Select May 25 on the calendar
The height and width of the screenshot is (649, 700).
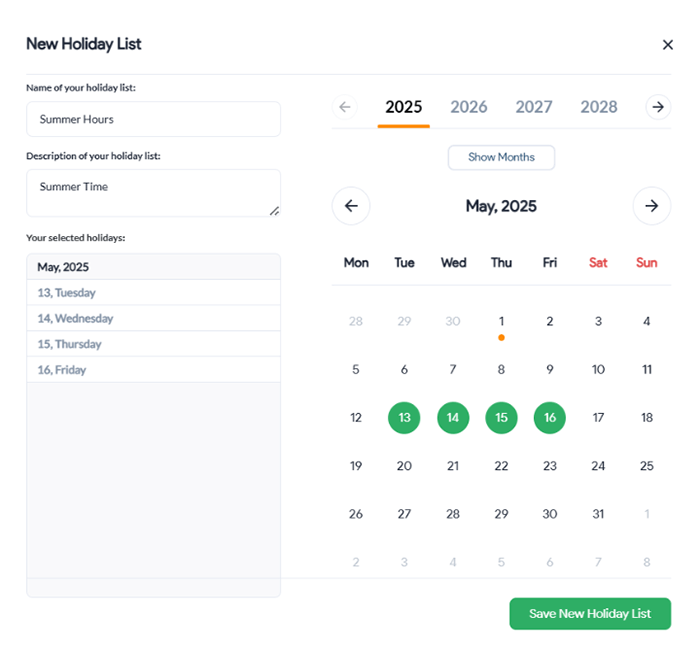(646, 466)
